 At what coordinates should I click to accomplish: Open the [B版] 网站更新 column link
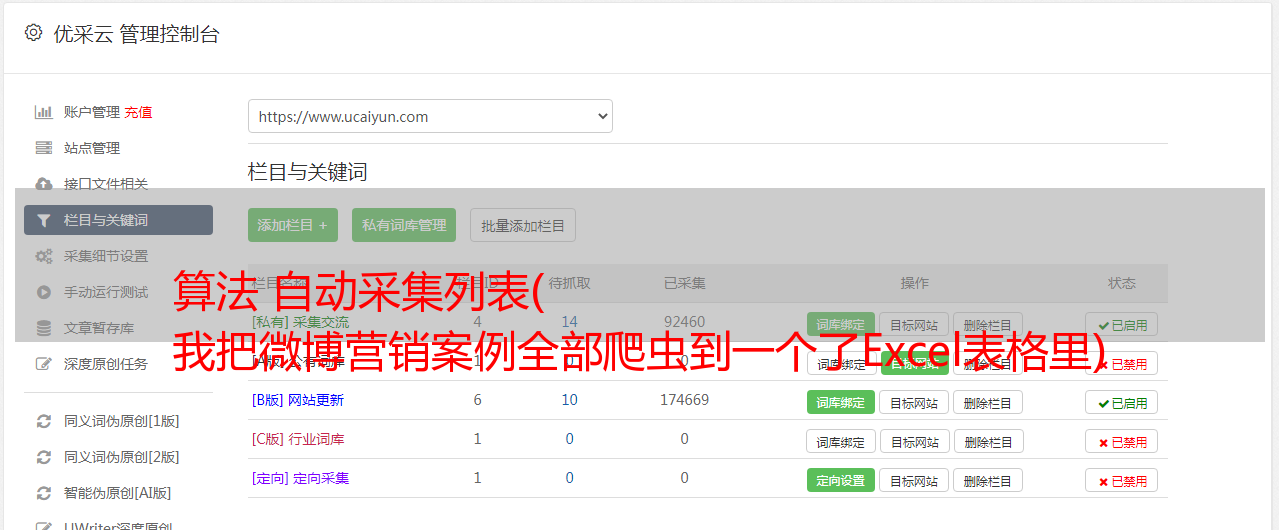298,400
